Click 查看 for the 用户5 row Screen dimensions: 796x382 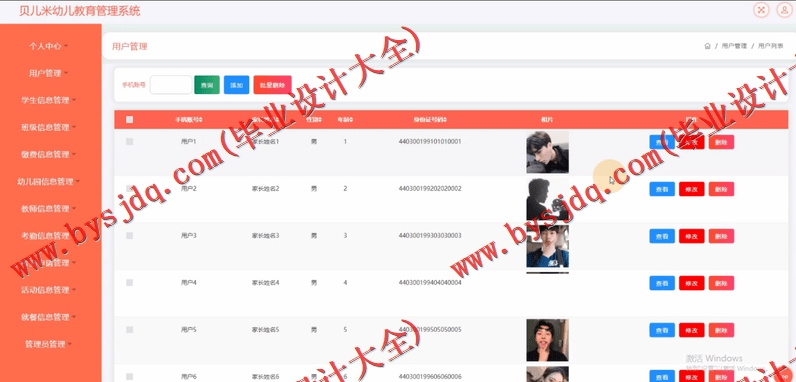[662, 330]
